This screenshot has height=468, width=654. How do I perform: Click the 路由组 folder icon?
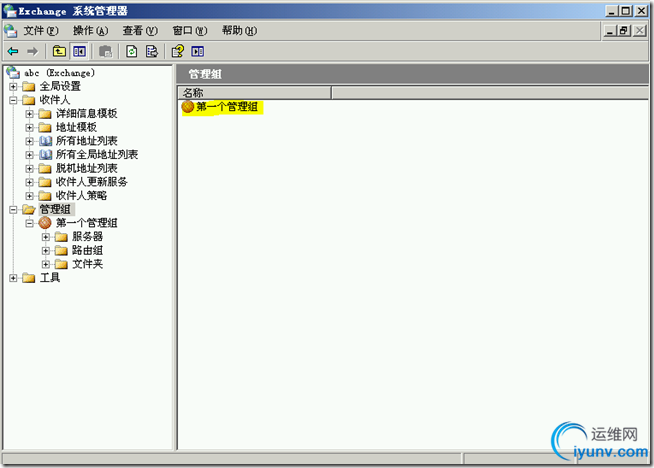click(61, 251)
